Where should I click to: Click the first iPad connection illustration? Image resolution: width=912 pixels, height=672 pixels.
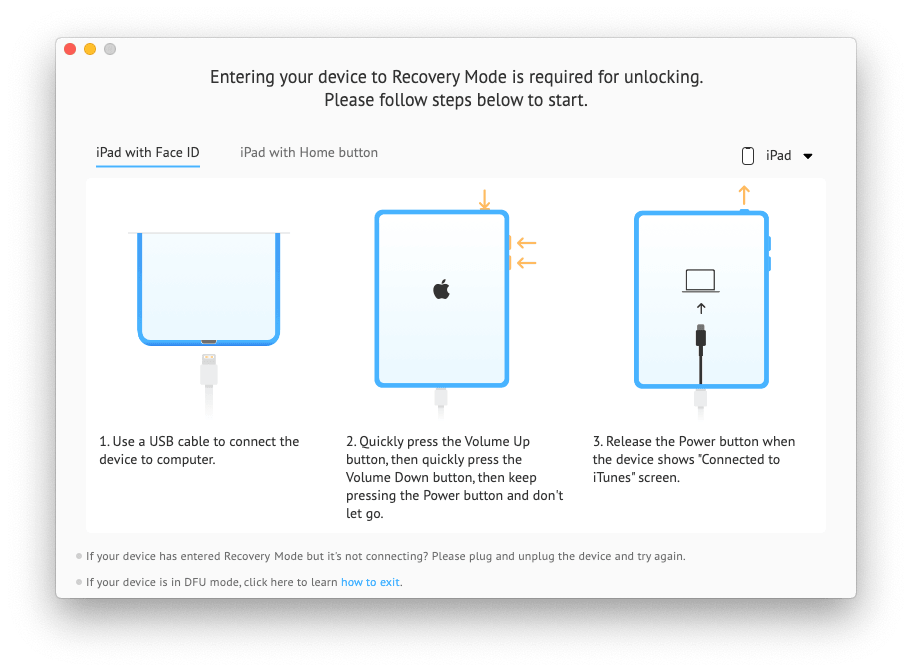[x=208, y=290]
